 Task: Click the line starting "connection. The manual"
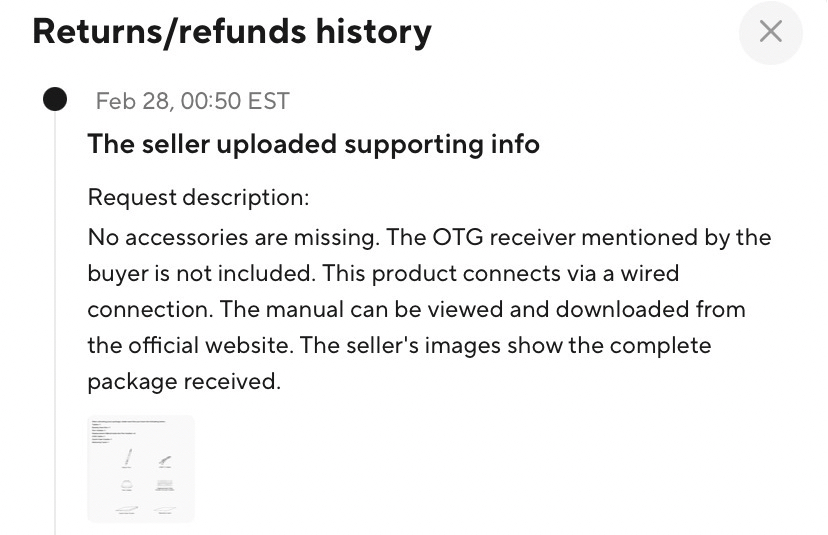[x=416, y=309]
